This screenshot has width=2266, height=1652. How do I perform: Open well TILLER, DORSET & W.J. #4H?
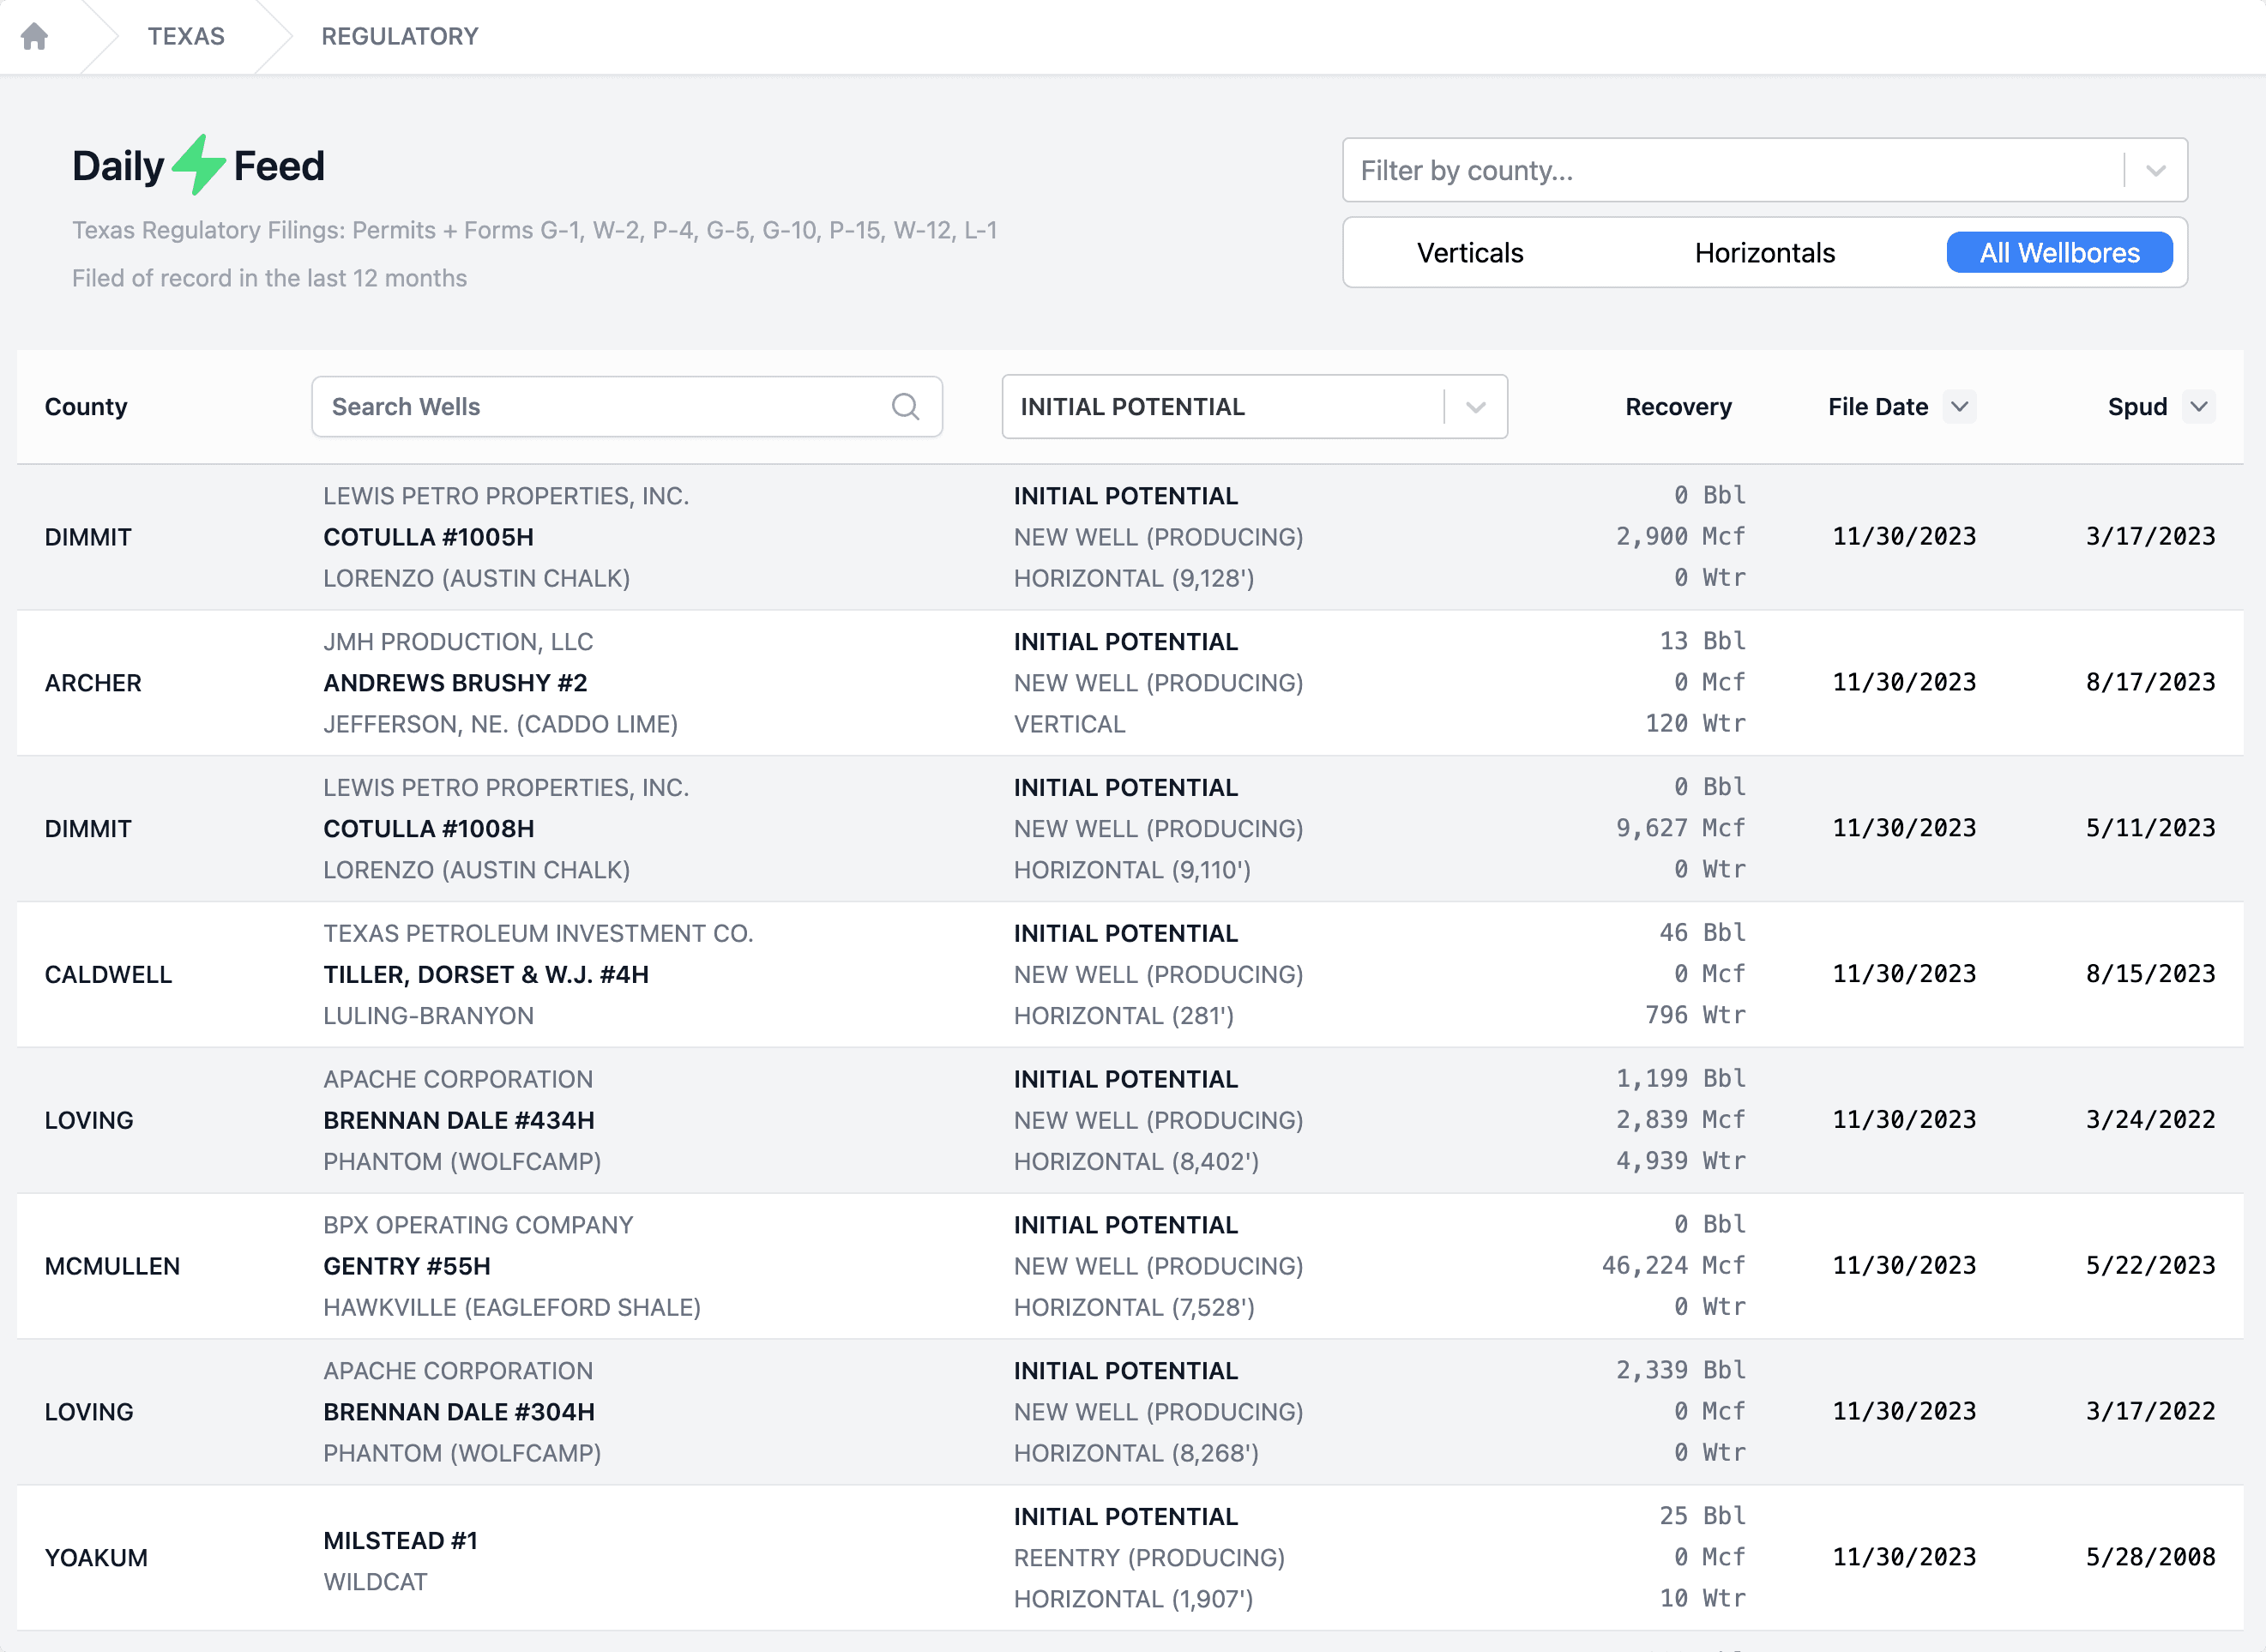click(x=486, y=975)
